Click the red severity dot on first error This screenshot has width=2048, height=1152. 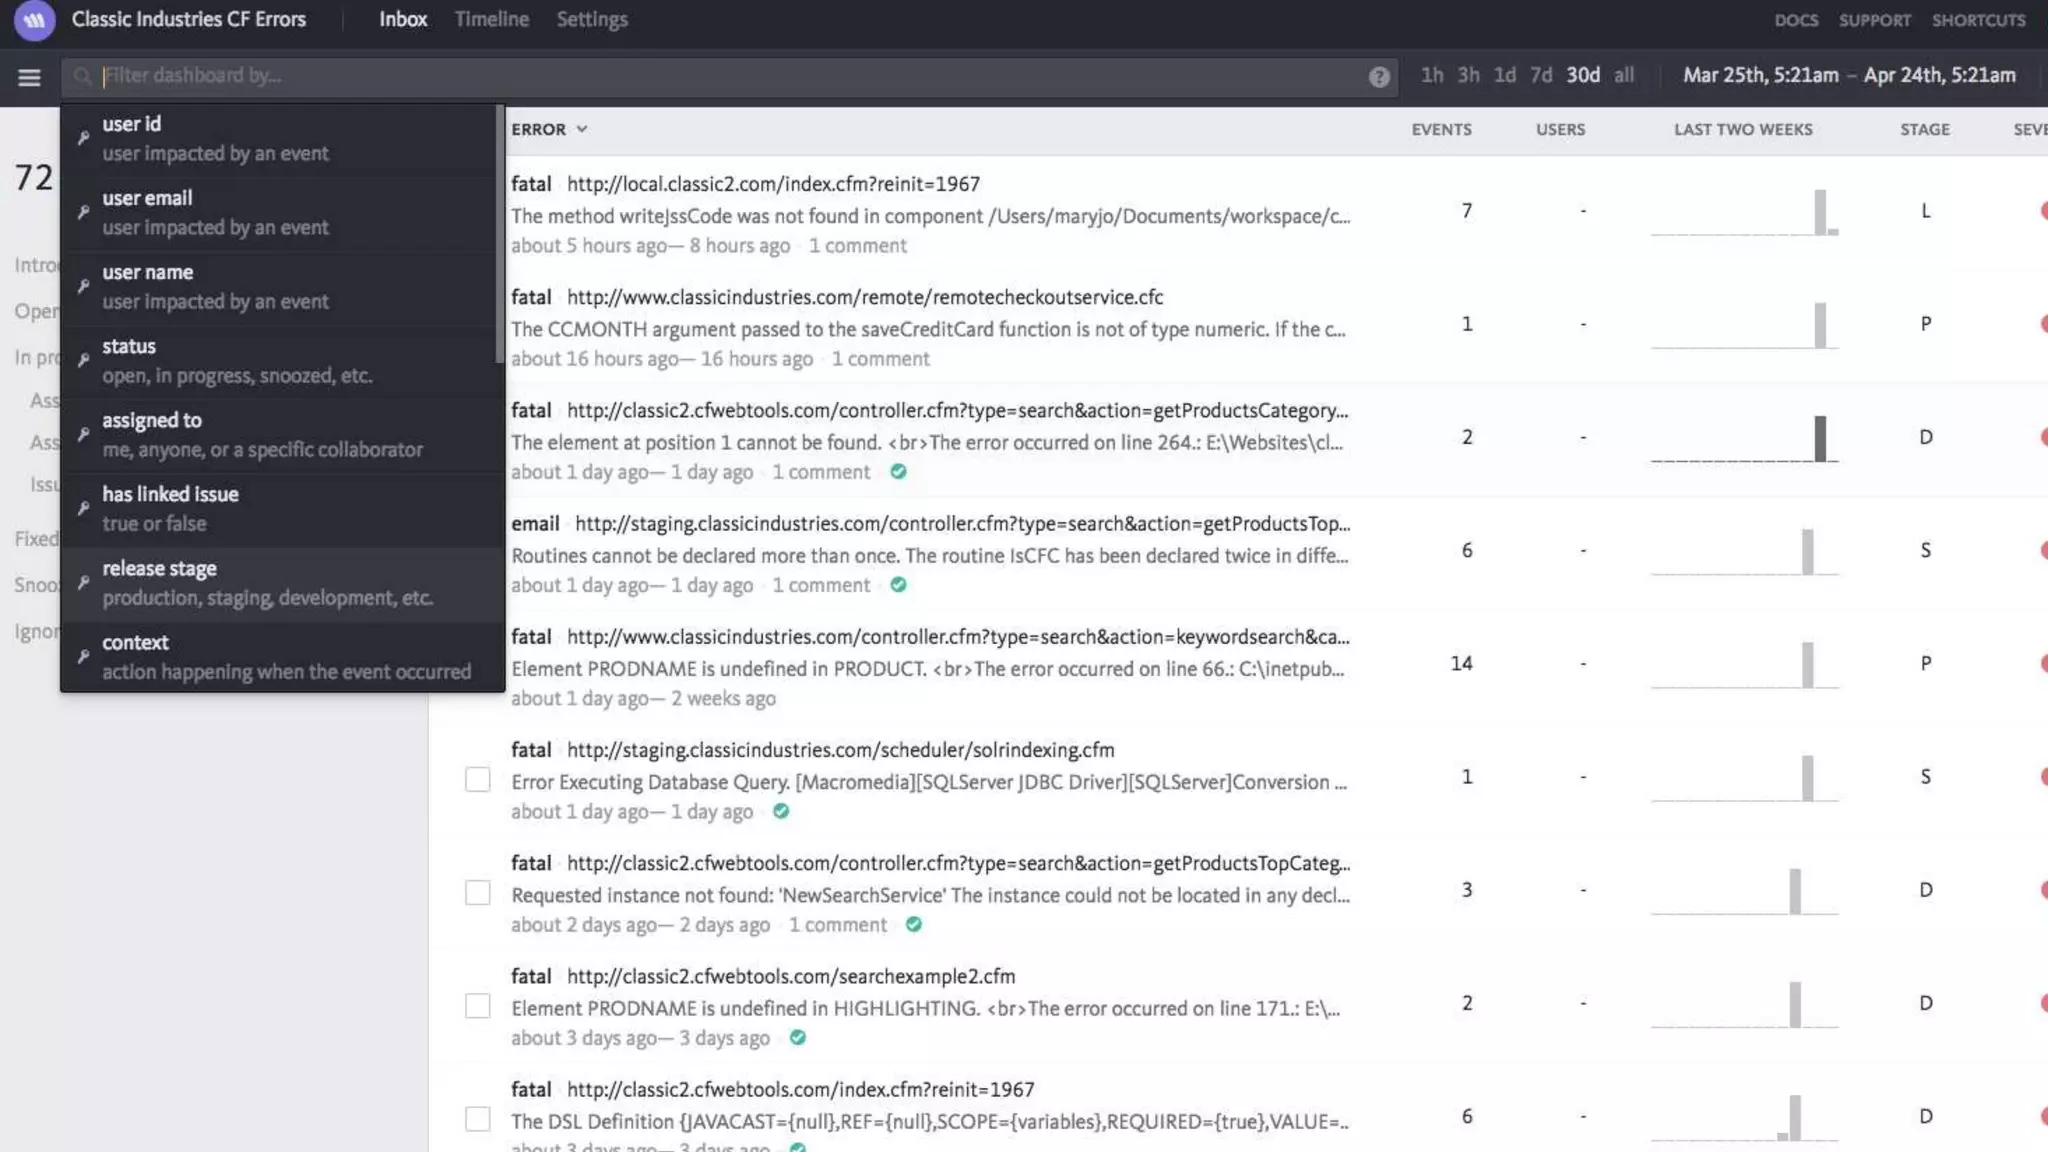tap(2043, 211)
